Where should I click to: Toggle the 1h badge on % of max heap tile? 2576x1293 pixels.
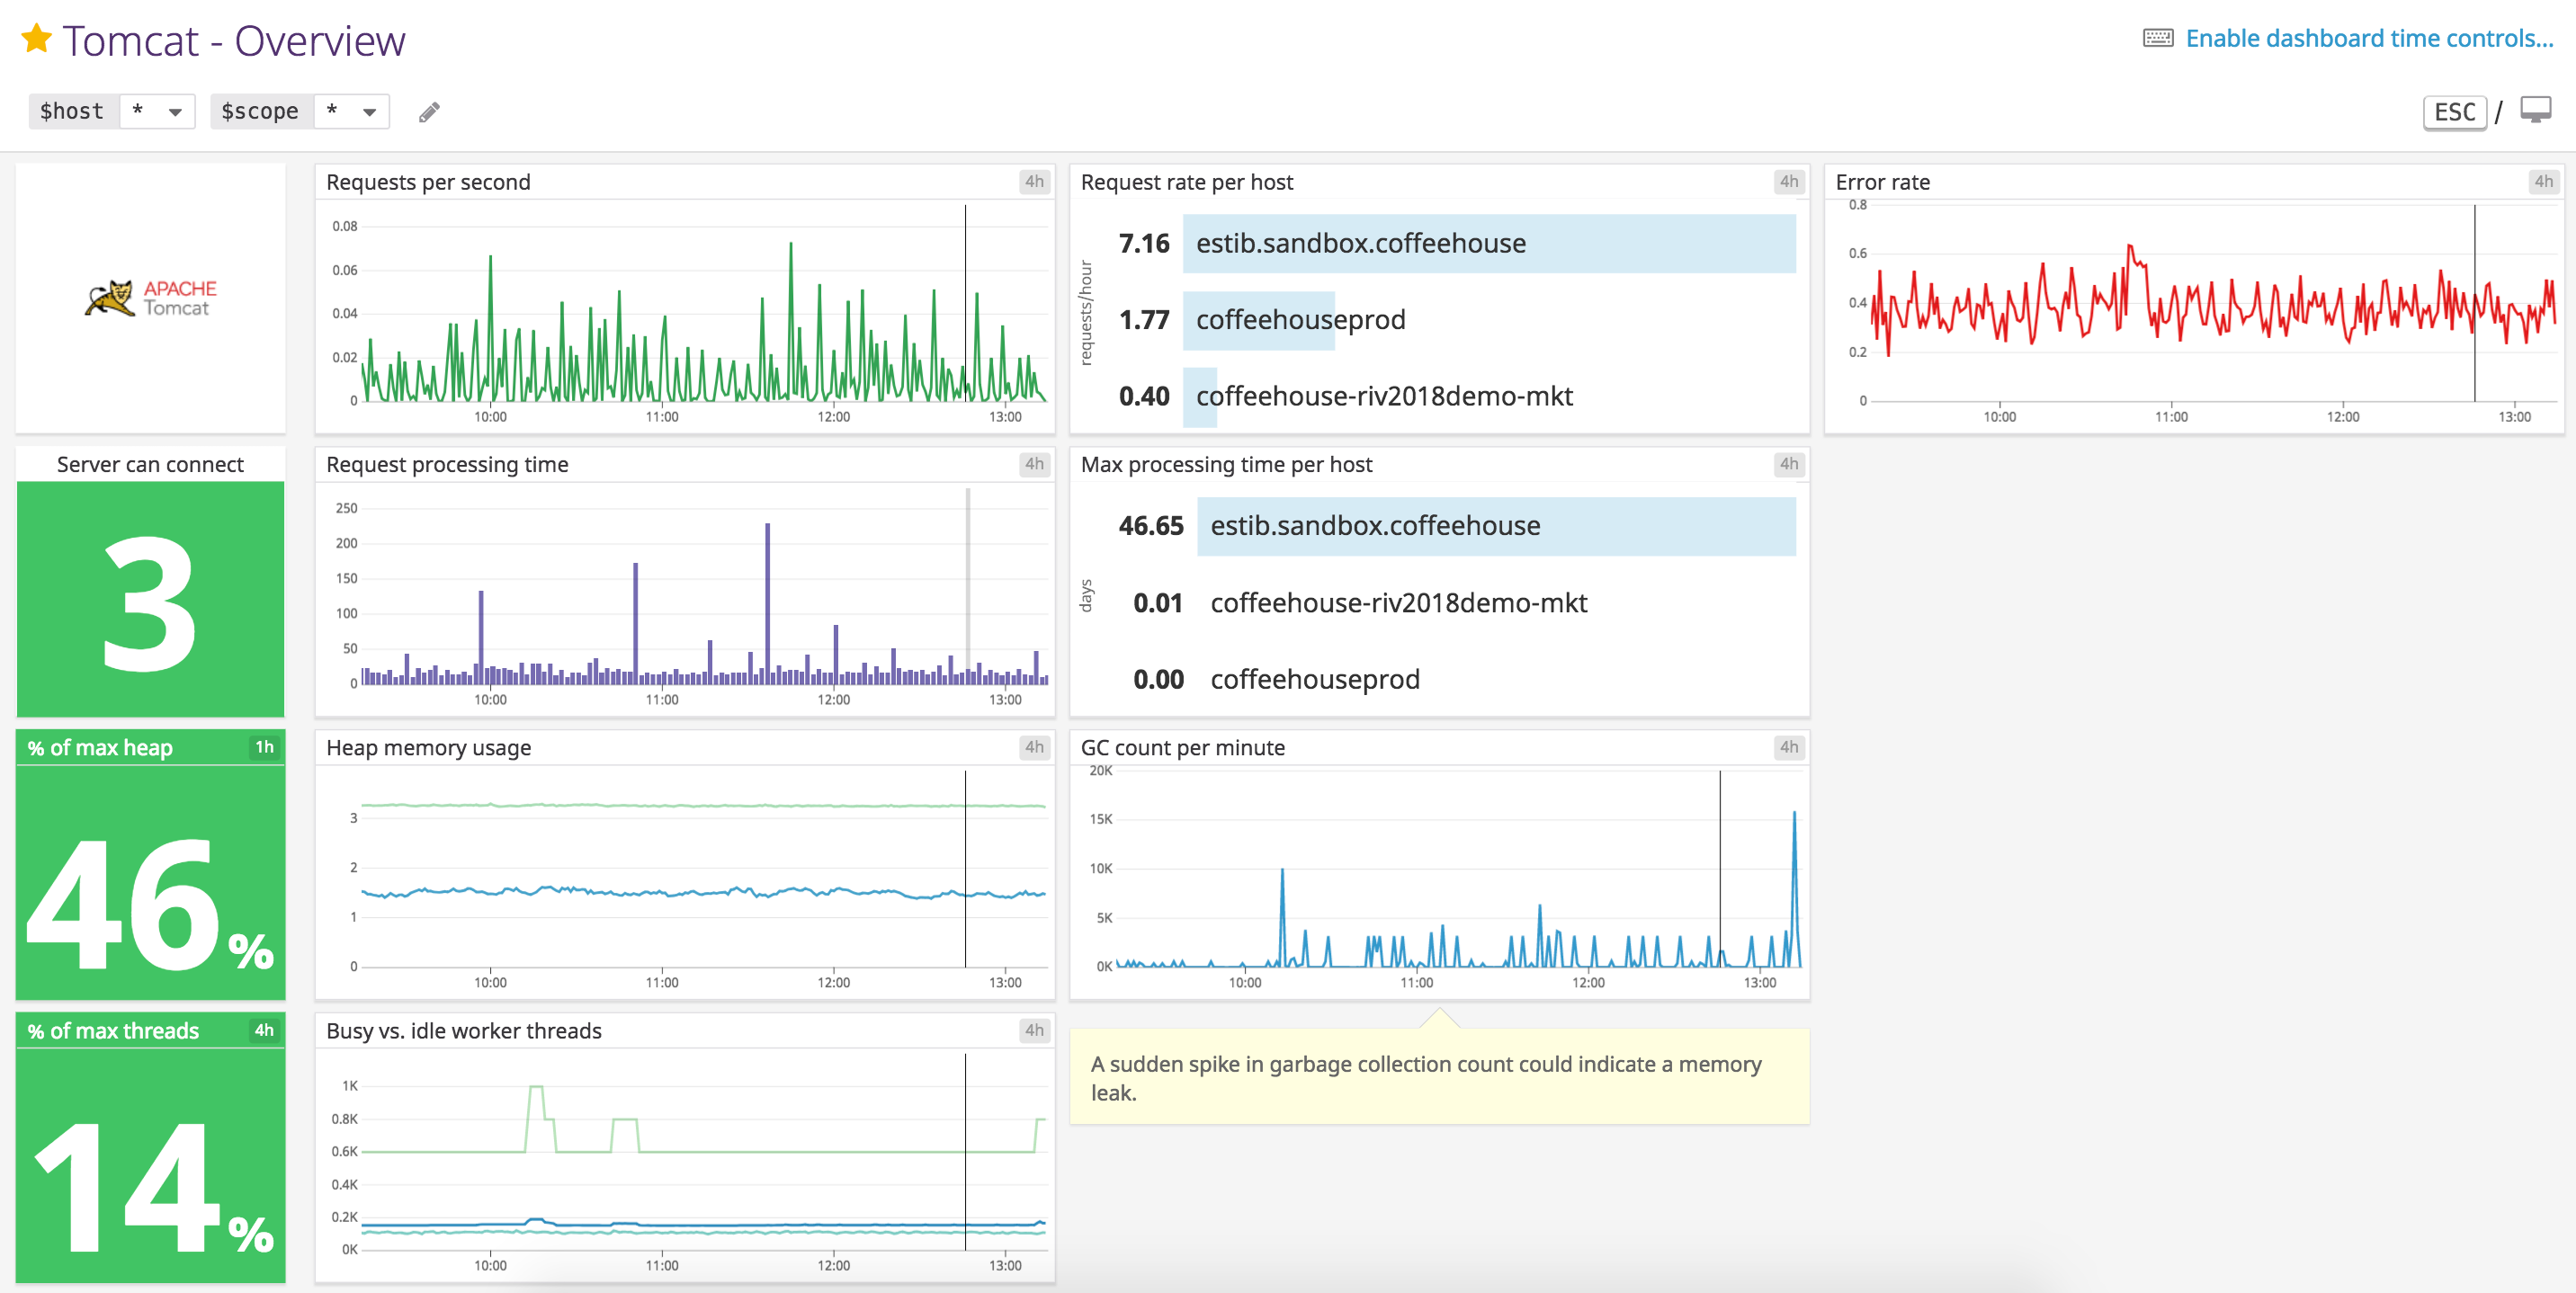[x=264, y=747]
